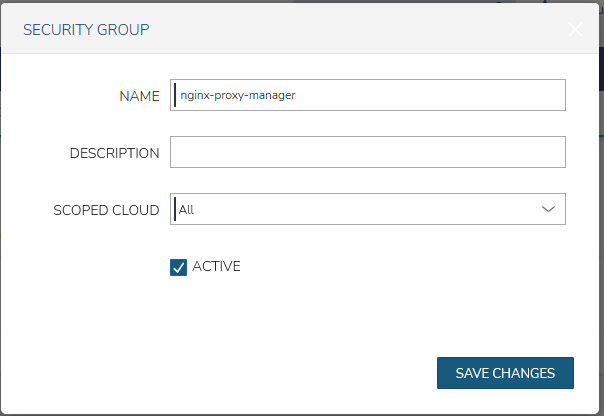Click the Scoped Cloud chevron arrow
This screenshot has height=416, width=604.
pyautogui.click(x=548, y=209)
